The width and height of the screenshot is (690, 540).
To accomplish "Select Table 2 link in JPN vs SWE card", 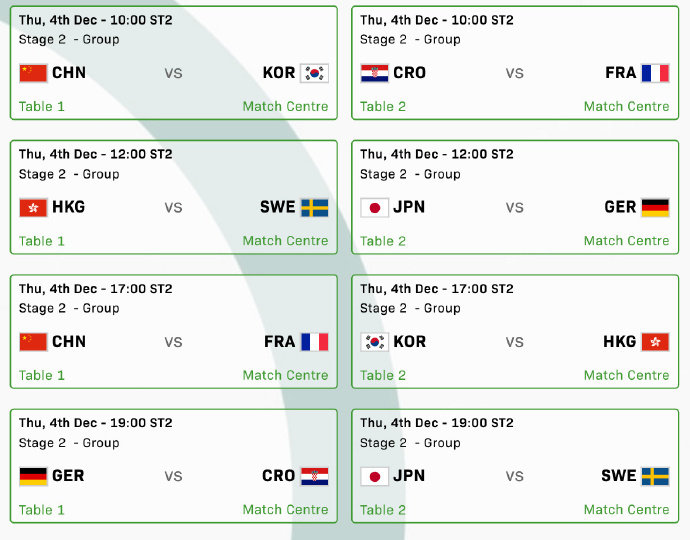I will point(383,509).
